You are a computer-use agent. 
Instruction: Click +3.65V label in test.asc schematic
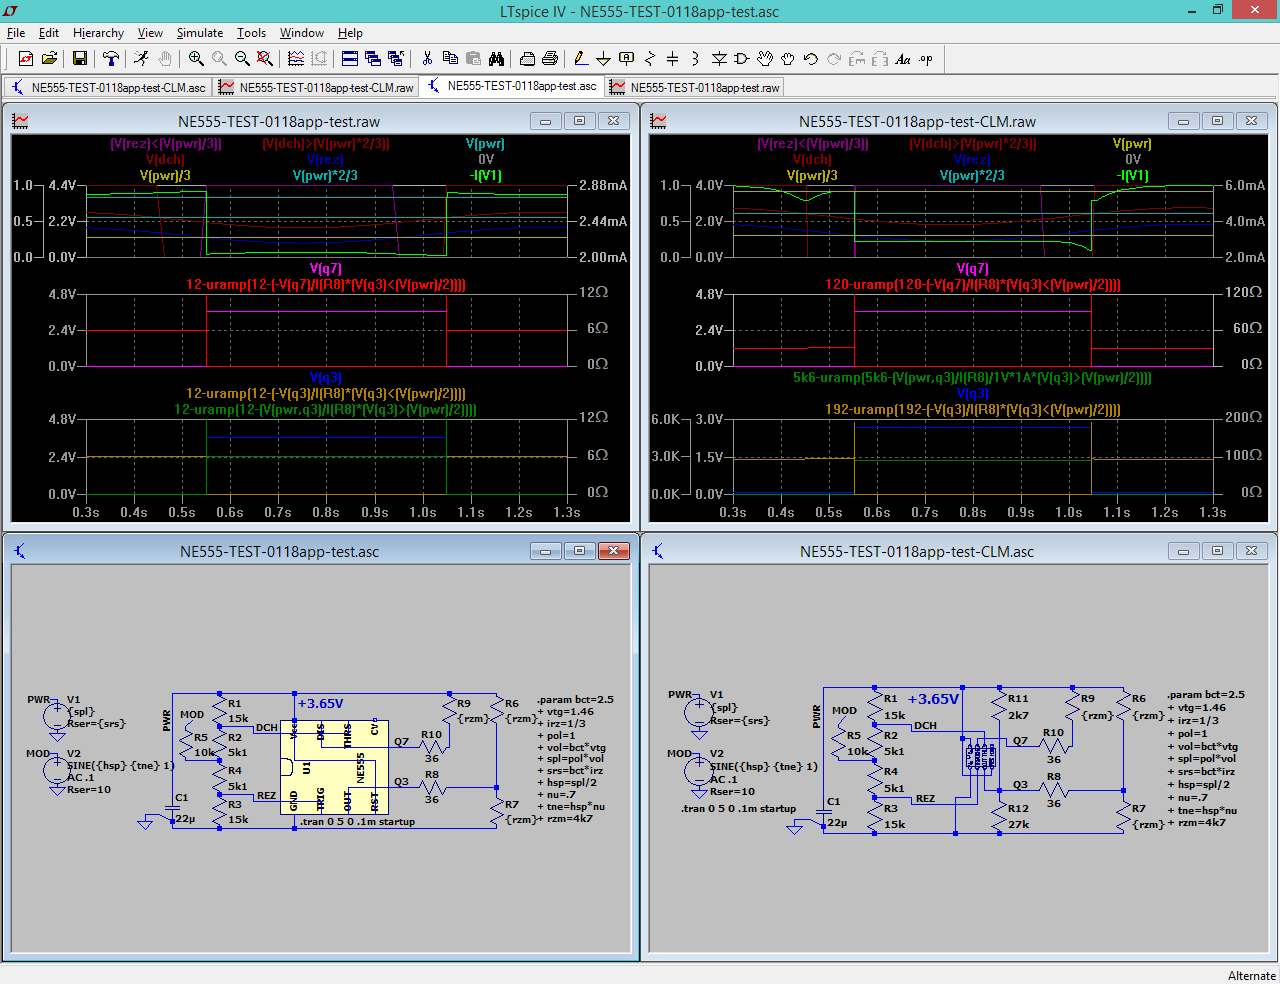pyautogui.click(x=320, y=704)
